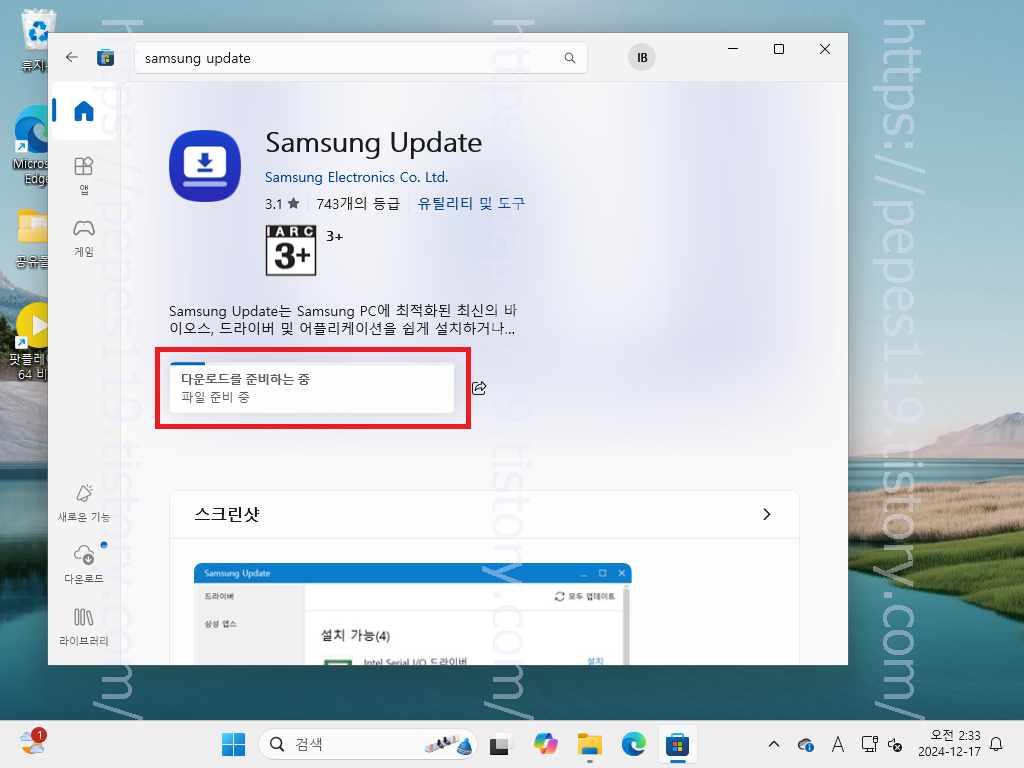
Task: Open the 유틸리티 및 도구 category link
Action: [x=471, y=203]
